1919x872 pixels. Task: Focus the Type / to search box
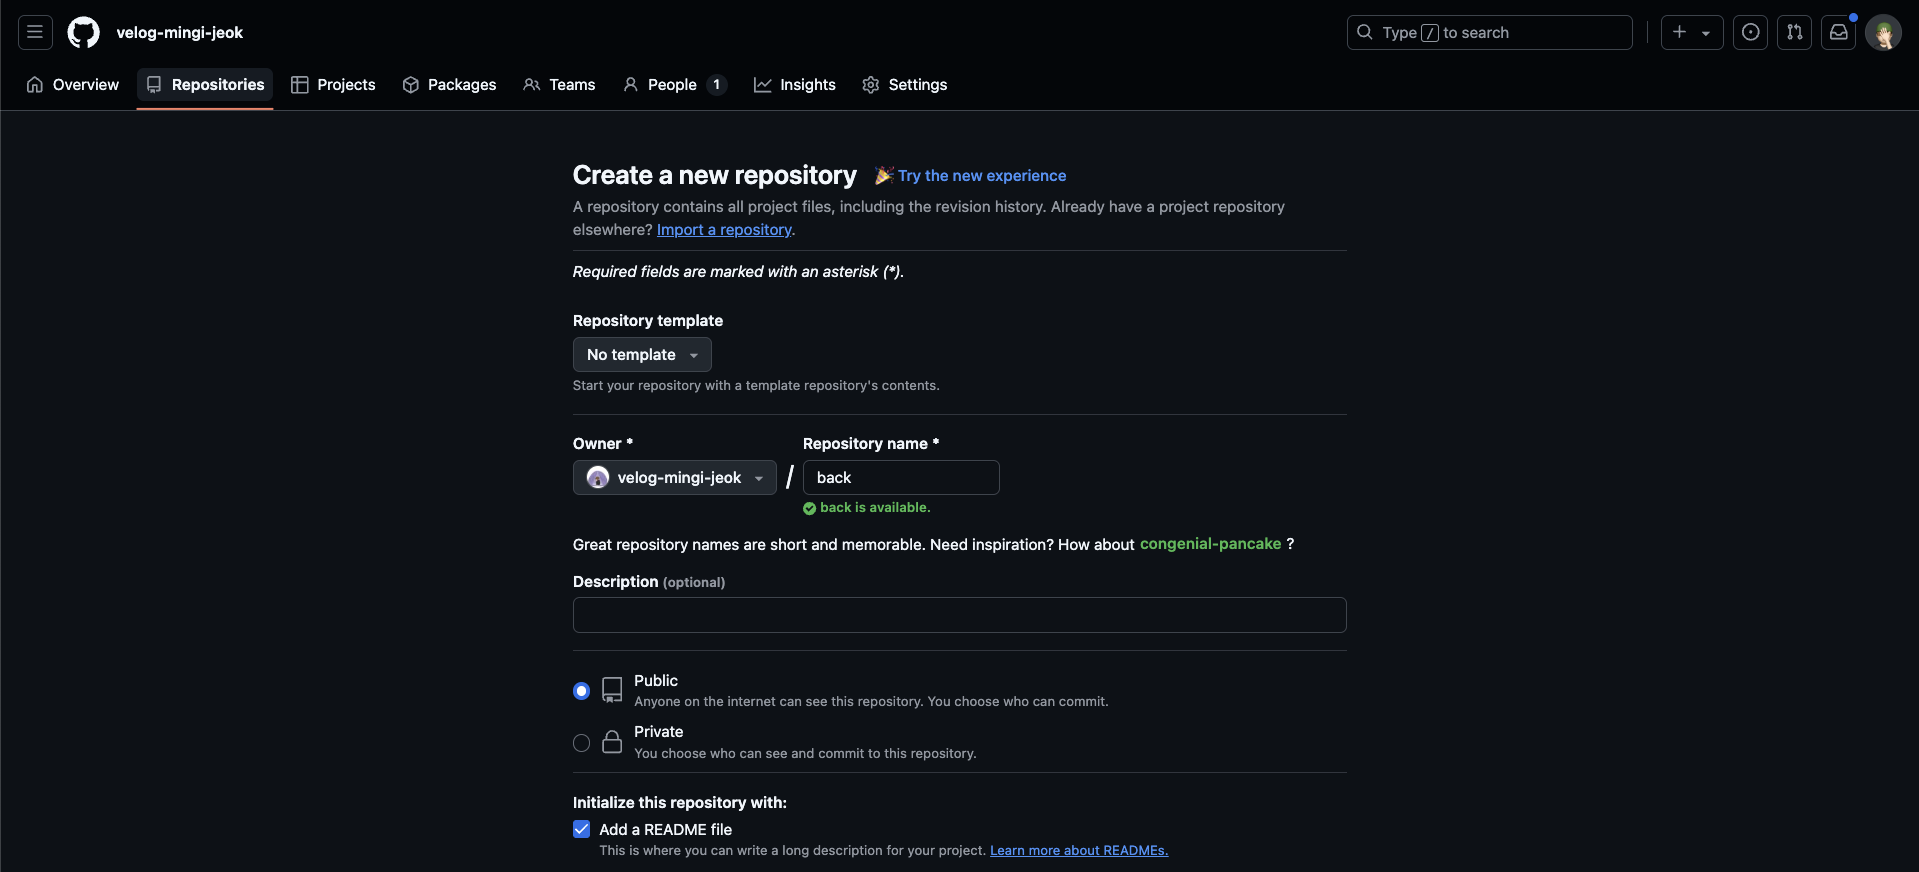pyautogui.click(x=1489, y=32)
